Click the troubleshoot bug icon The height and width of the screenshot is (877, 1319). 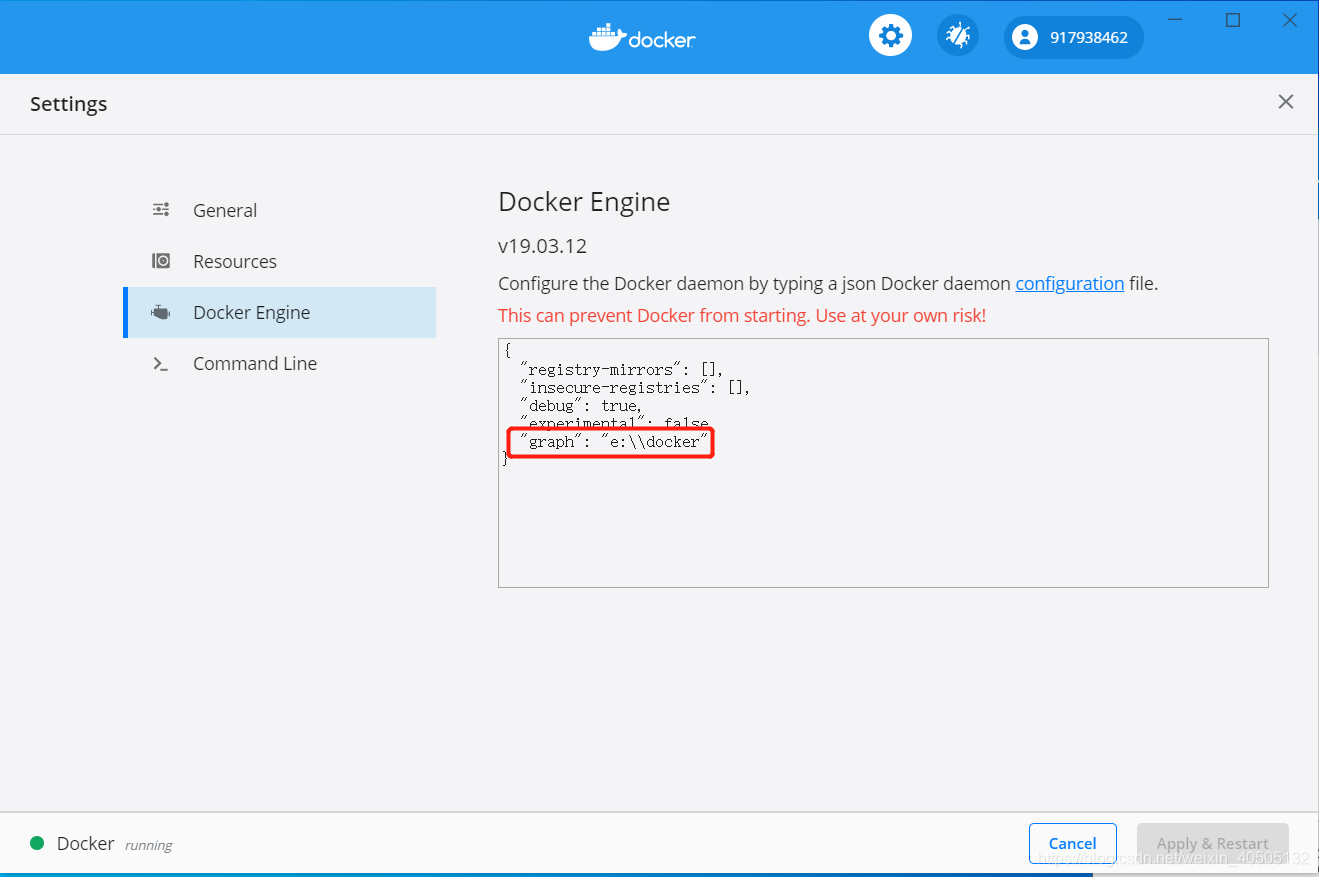pos(958,37)
